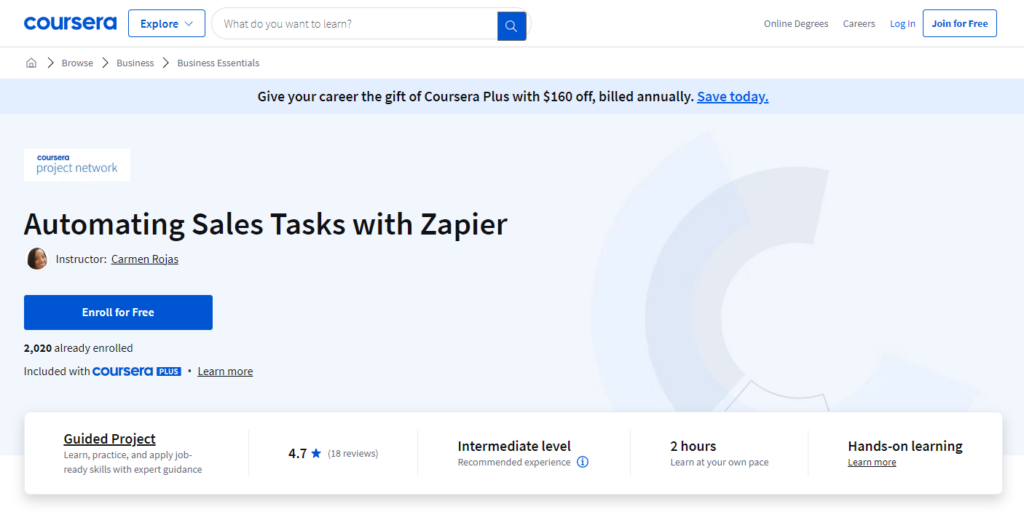
Task: Click the 4.7 rating value
Action: click(297, 453)
